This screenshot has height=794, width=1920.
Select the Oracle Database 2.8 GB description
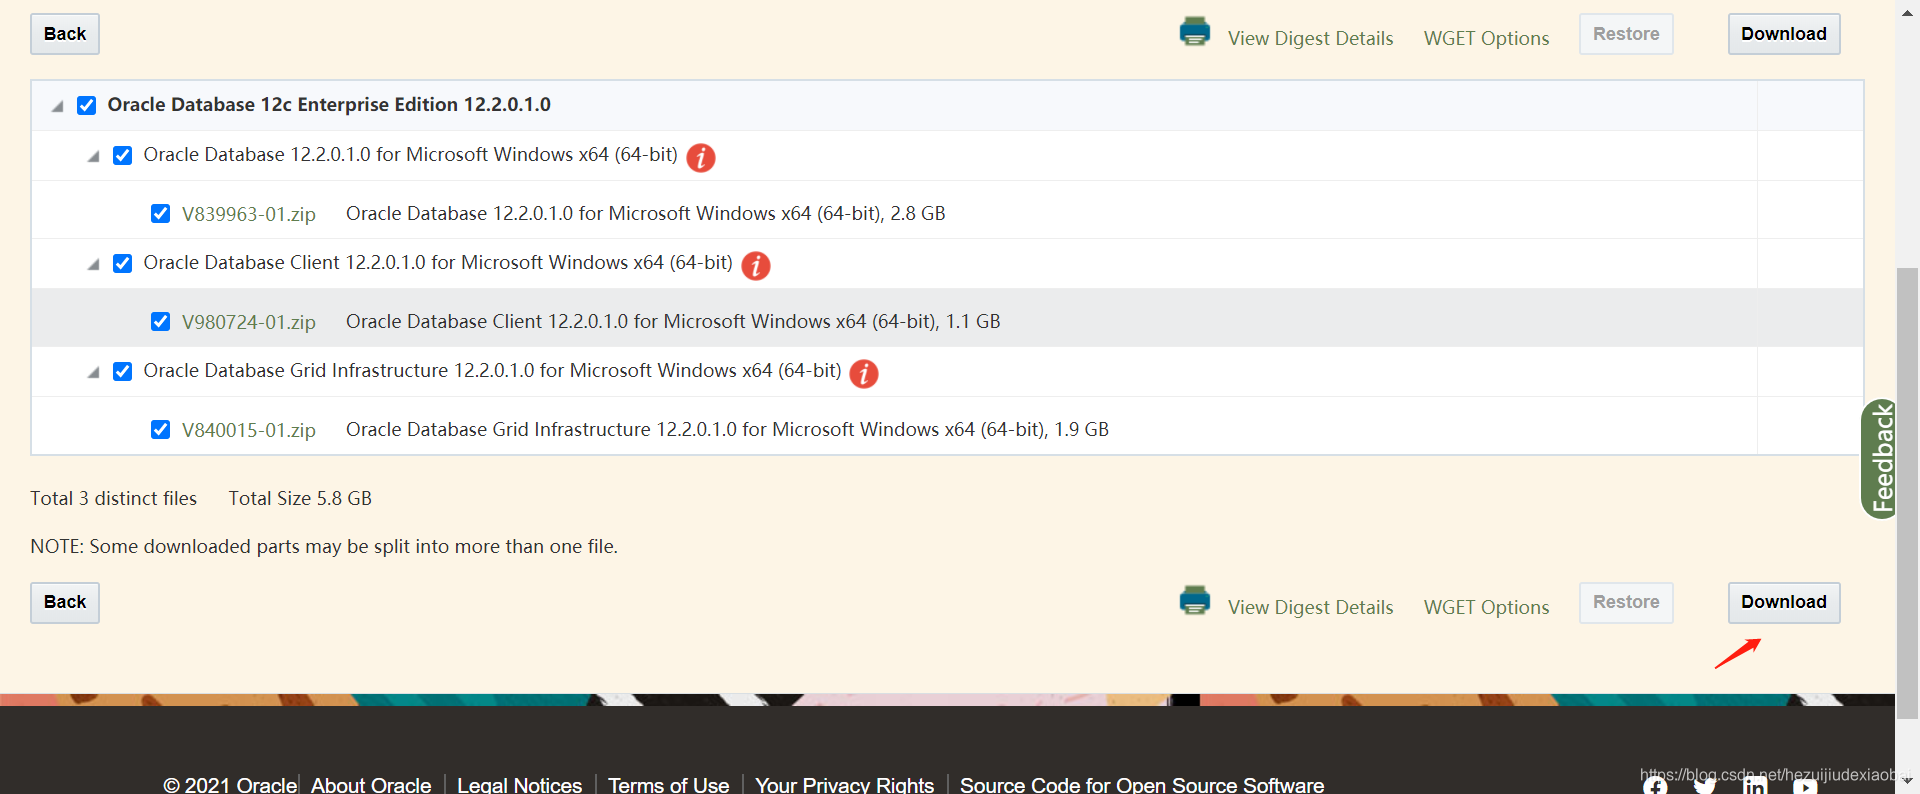(x=646, y=213)
